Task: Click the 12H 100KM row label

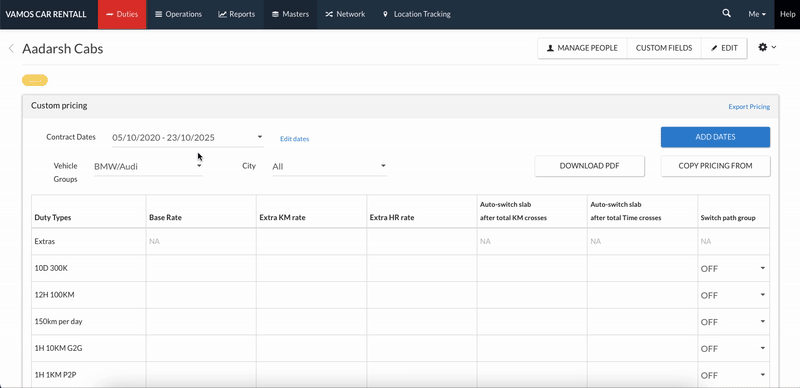Action: pos(54,295)
